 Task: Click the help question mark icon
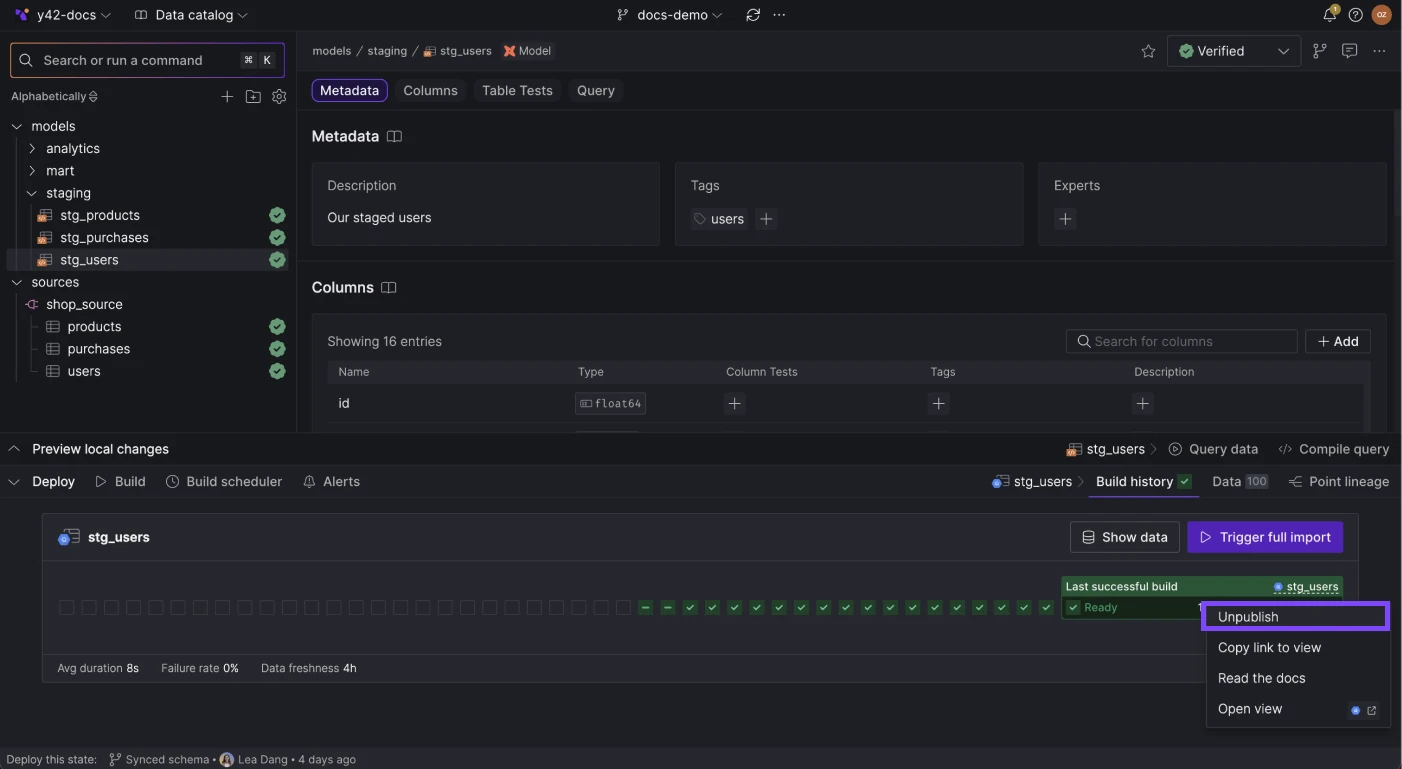[x=1355, y=15]
